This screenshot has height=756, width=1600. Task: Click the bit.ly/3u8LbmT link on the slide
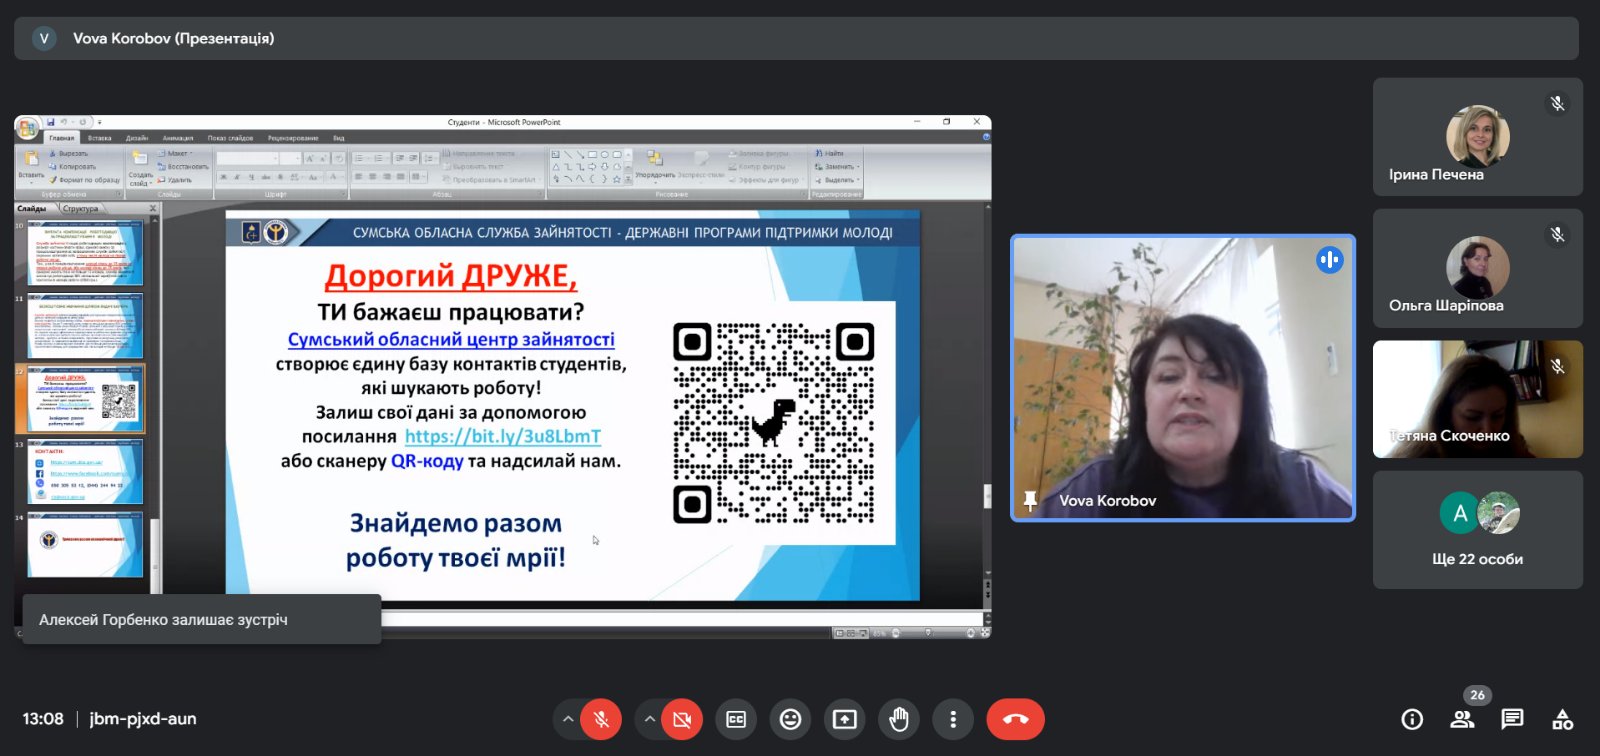tap(503, 437)
